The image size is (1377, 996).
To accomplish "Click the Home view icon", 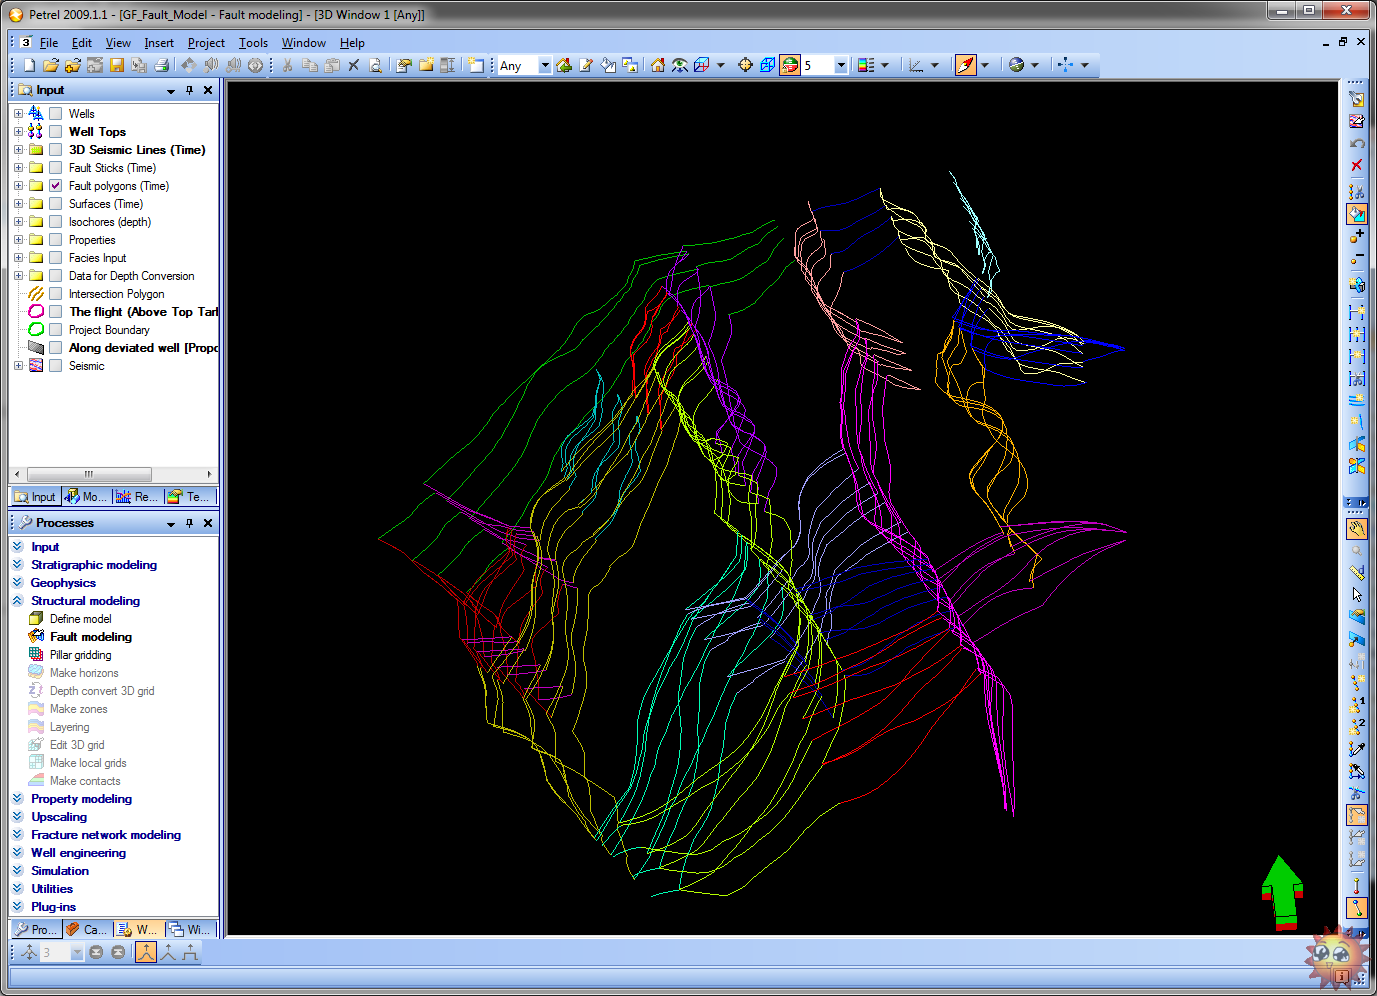I will (x=657, y=65).
